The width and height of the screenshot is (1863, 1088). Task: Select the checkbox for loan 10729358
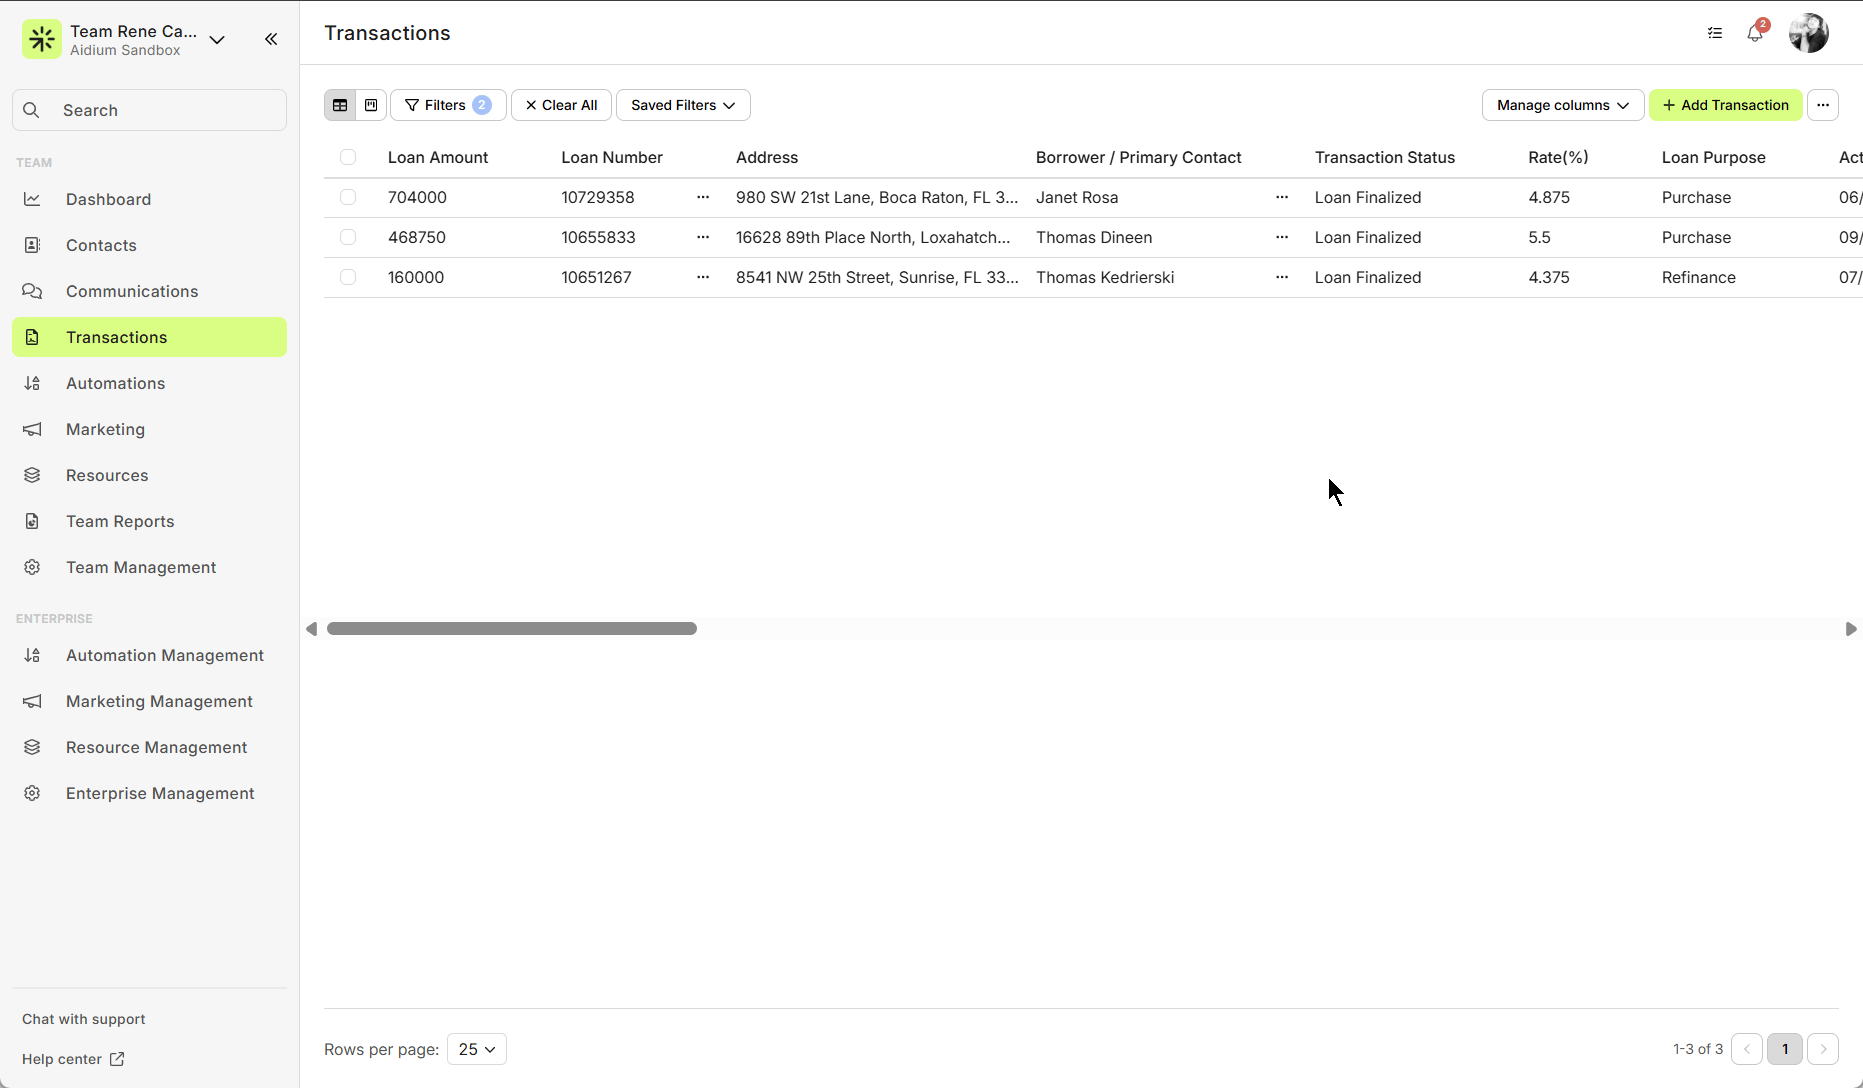pyautogui.click(x=348, y=197)
